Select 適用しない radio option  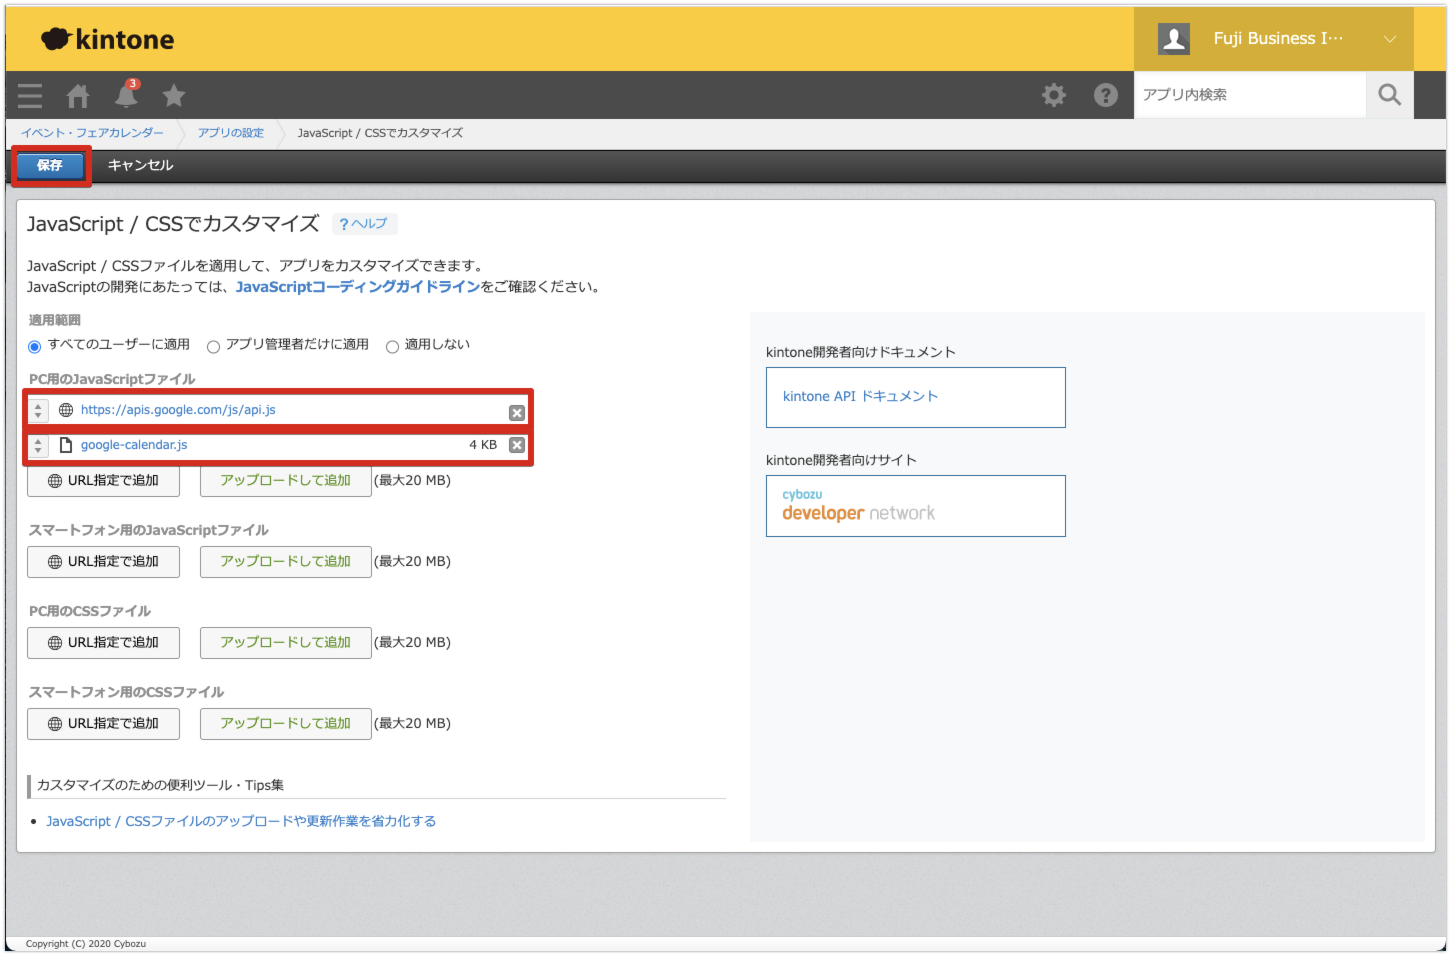pos(392,346)
